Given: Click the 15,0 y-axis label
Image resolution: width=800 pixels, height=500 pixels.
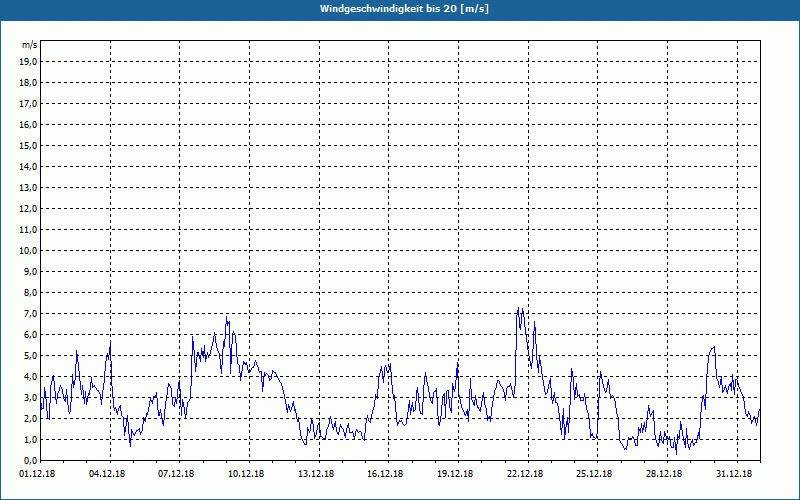Looking at the screenshot, I should pyautogui.click(x=28, y=145).
